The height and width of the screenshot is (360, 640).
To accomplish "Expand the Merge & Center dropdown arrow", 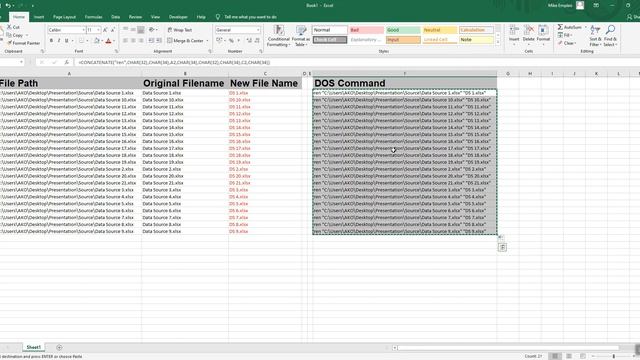I will coord(207,41).
